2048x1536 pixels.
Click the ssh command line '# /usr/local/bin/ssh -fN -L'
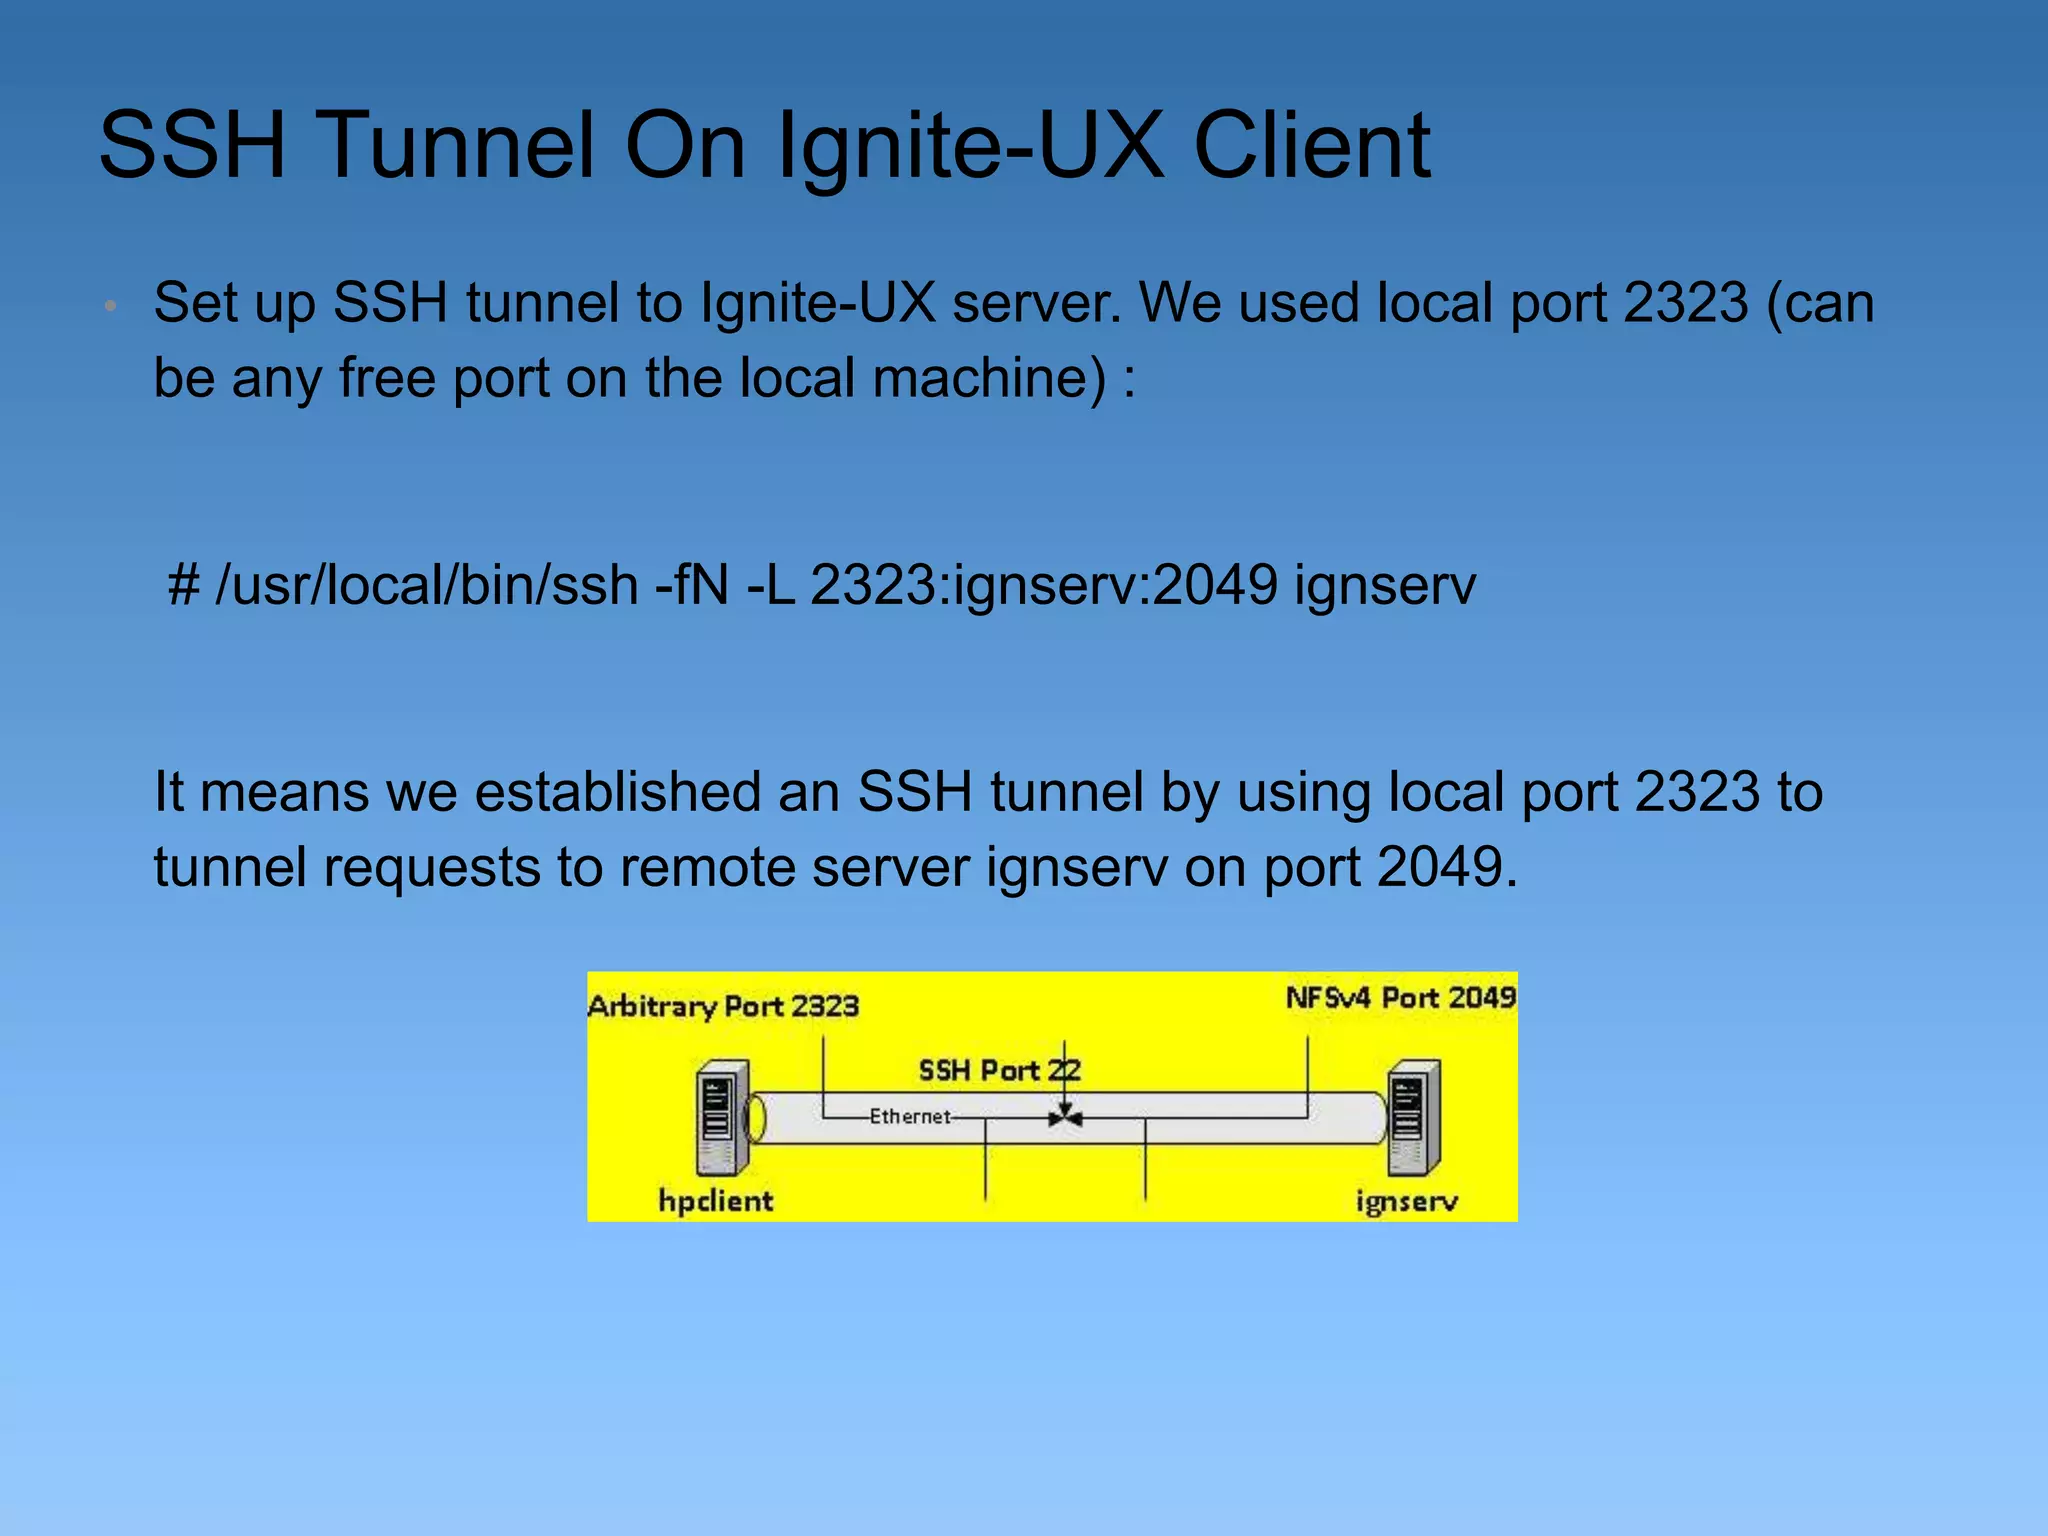click(822, 585)
